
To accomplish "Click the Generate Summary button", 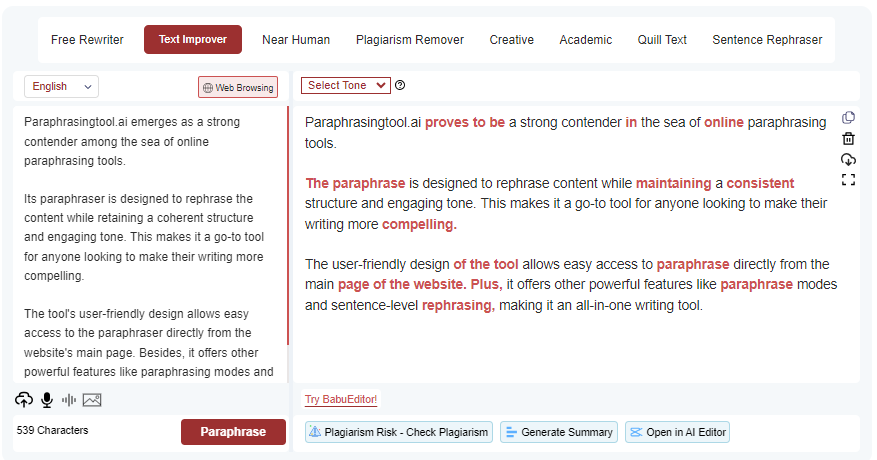I will [559, 432].
